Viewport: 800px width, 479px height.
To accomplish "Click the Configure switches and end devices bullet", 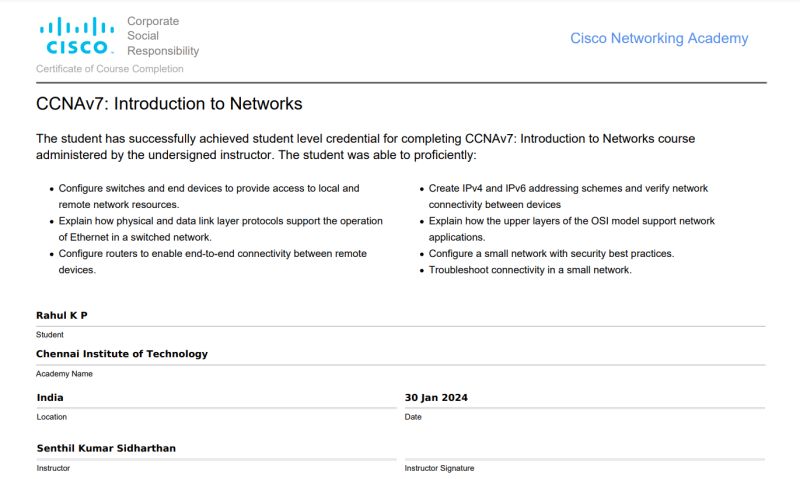I will tap(209, 196).
